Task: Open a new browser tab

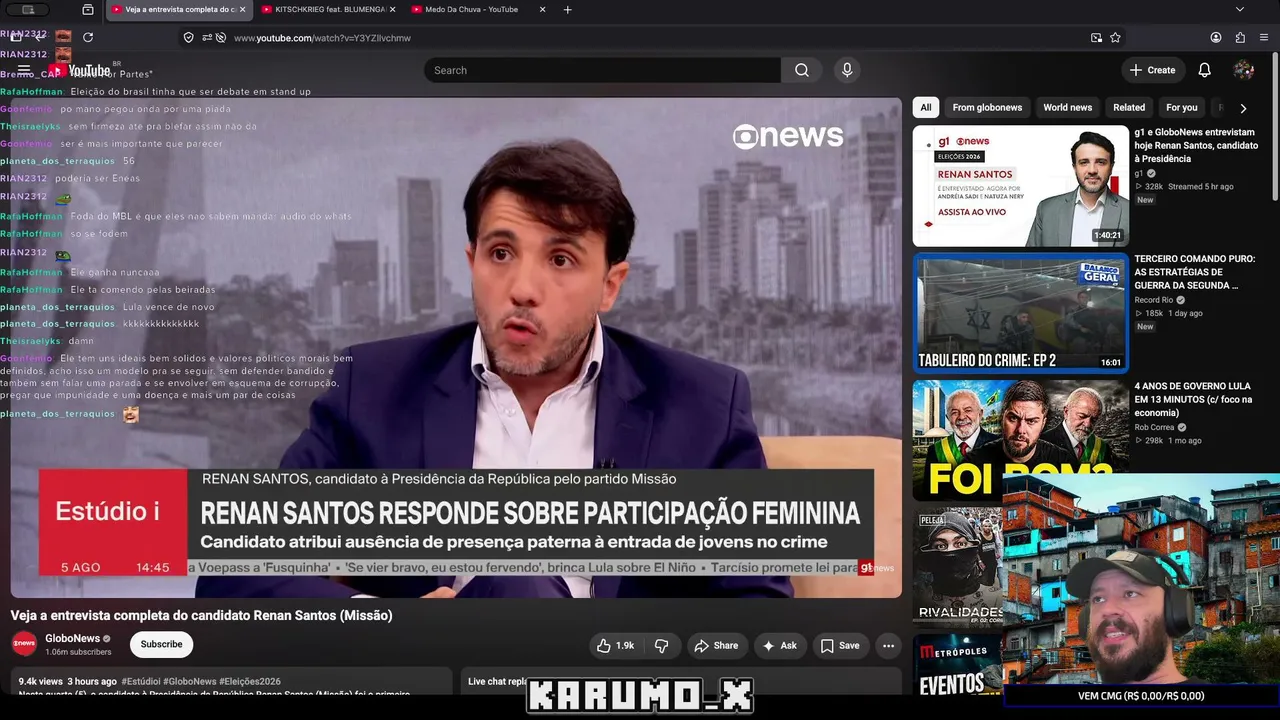Action: (x=567, y=9)
